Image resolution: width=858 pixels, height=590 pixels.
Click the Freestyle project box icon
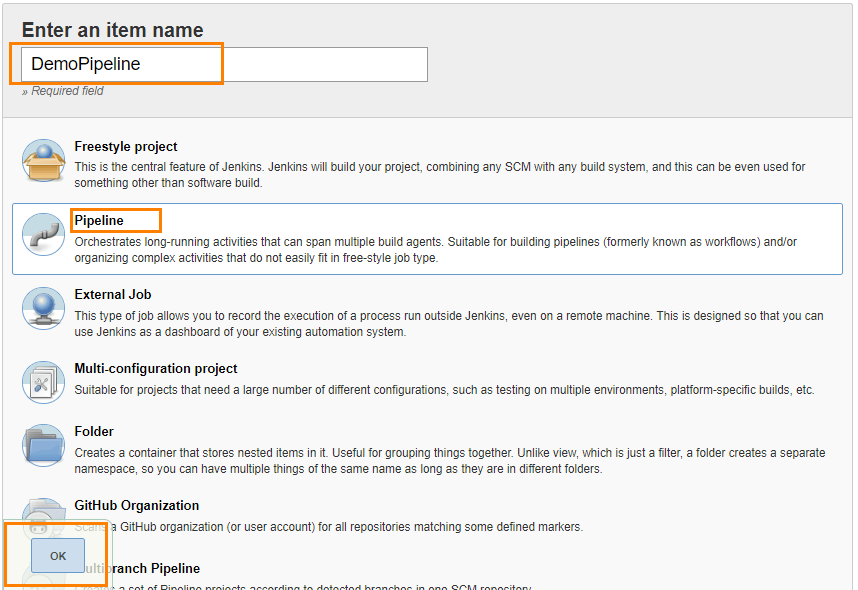tap(43, 161)
